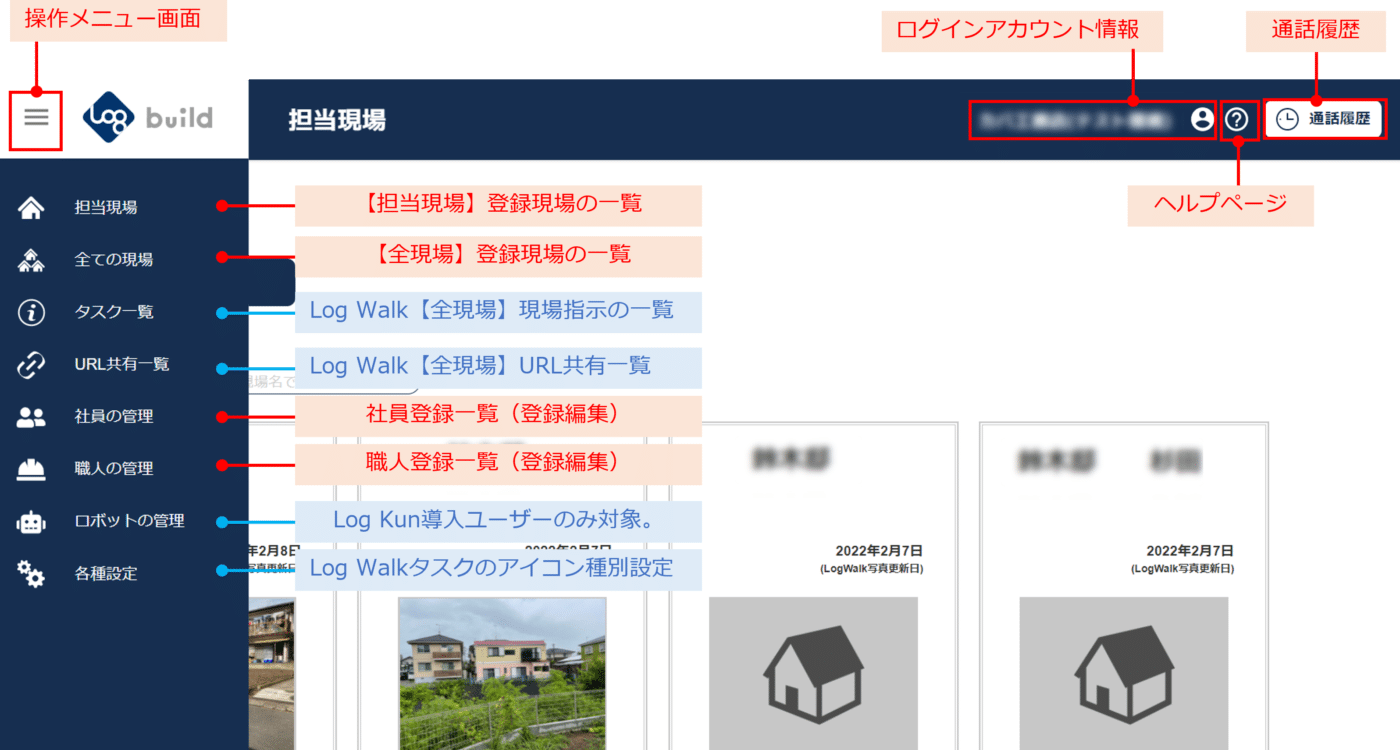The width and height of the screenshot is (1400, 750).
Task: Click the 通話履歴 button
Action: click(1324, 119)
